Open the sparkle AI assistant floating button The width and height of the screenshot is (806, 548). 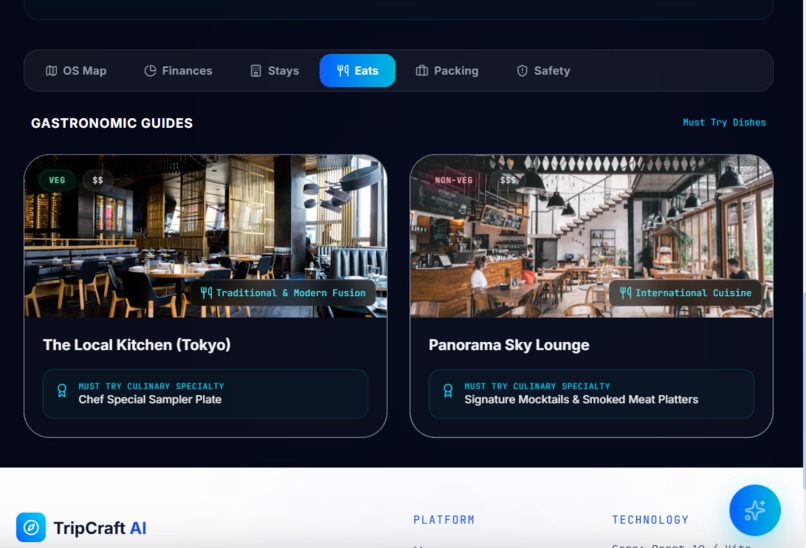755,510
